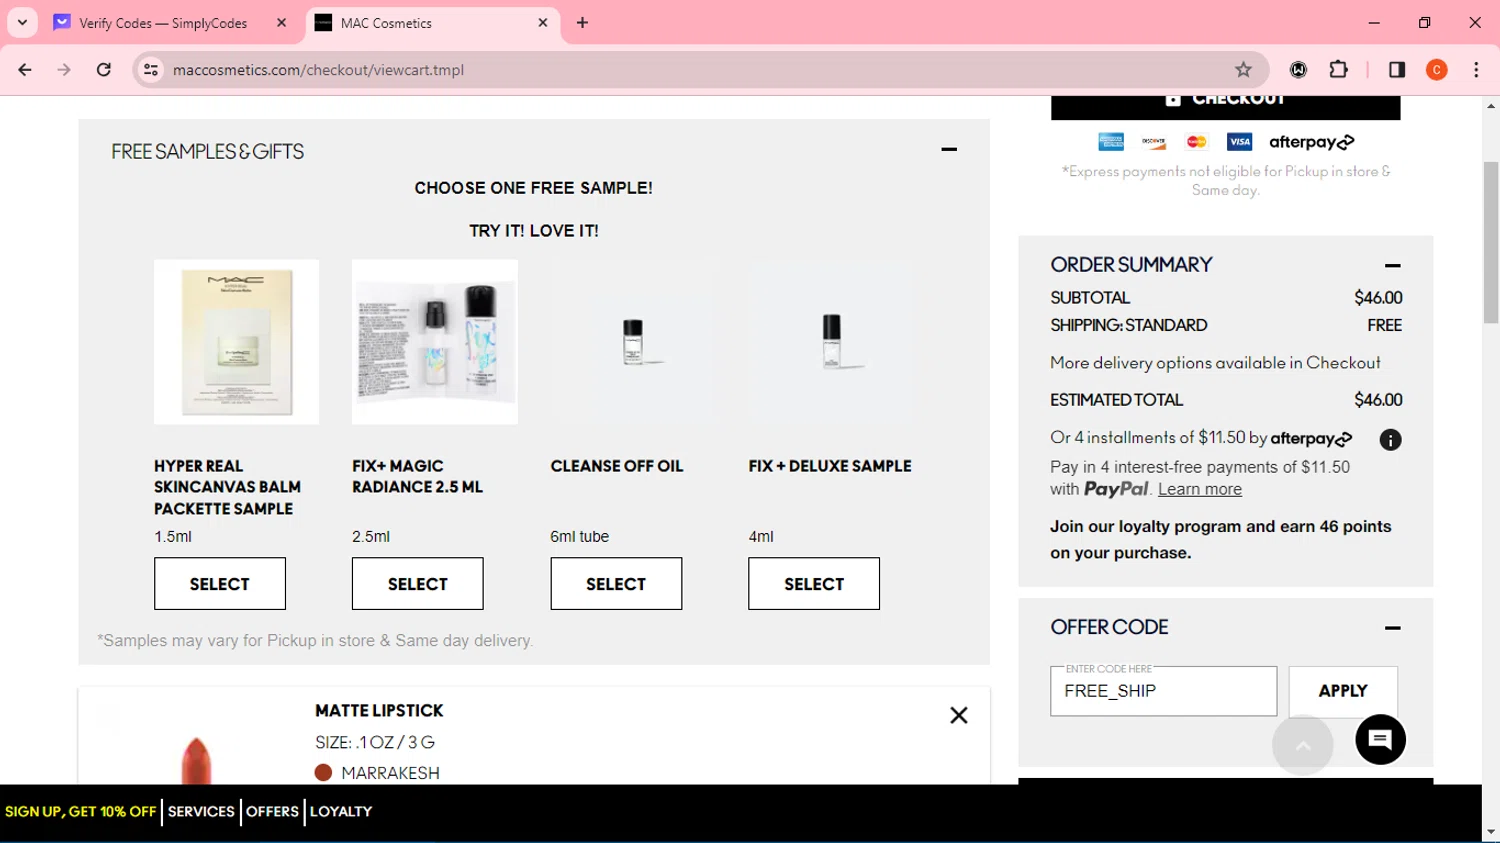Collapse the Offer Code panel
Screen dimensions: 1500x843
tap(1392, 628)
